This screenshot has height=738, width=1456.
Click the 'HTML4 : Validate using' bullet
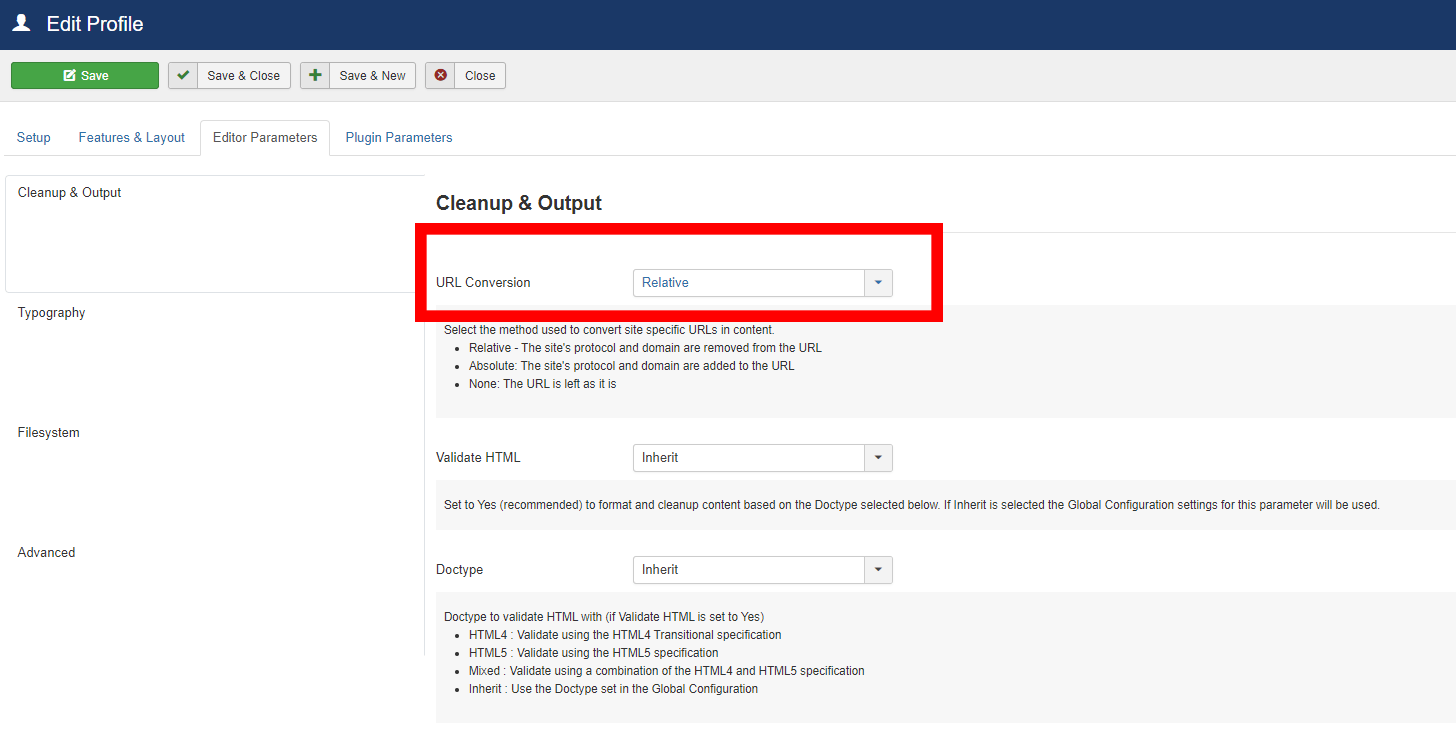point(625,635)
